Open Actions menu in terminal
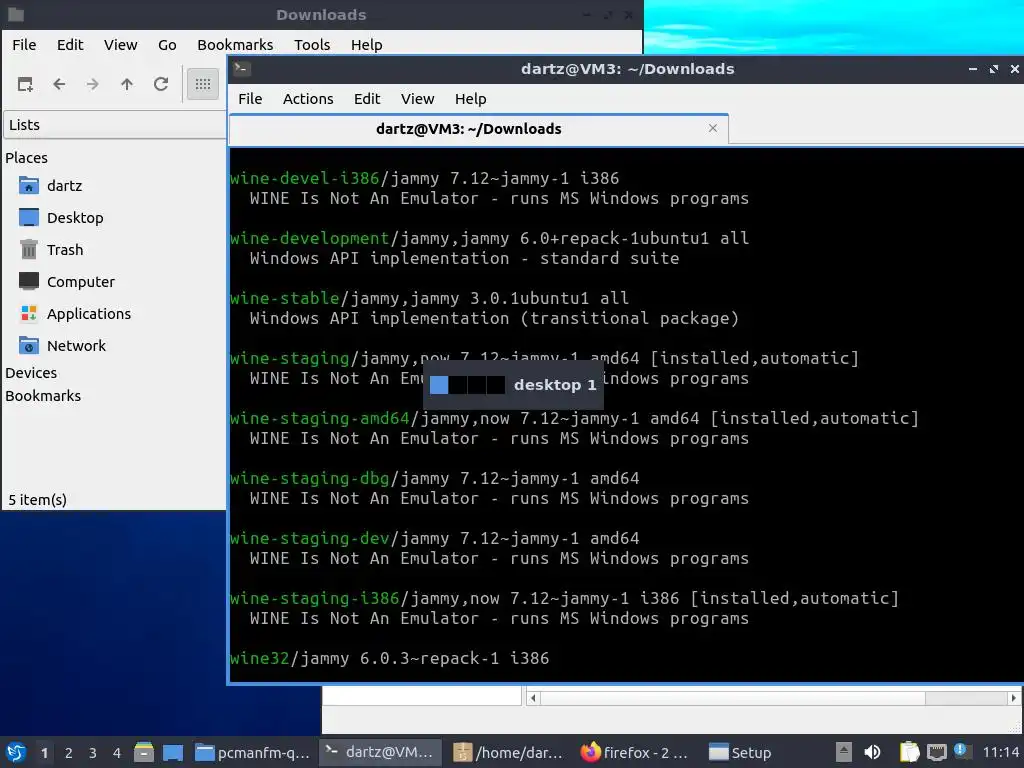The height and width of the screenshot is (768, 1024). pyautogui.click(x=308, y=99)
